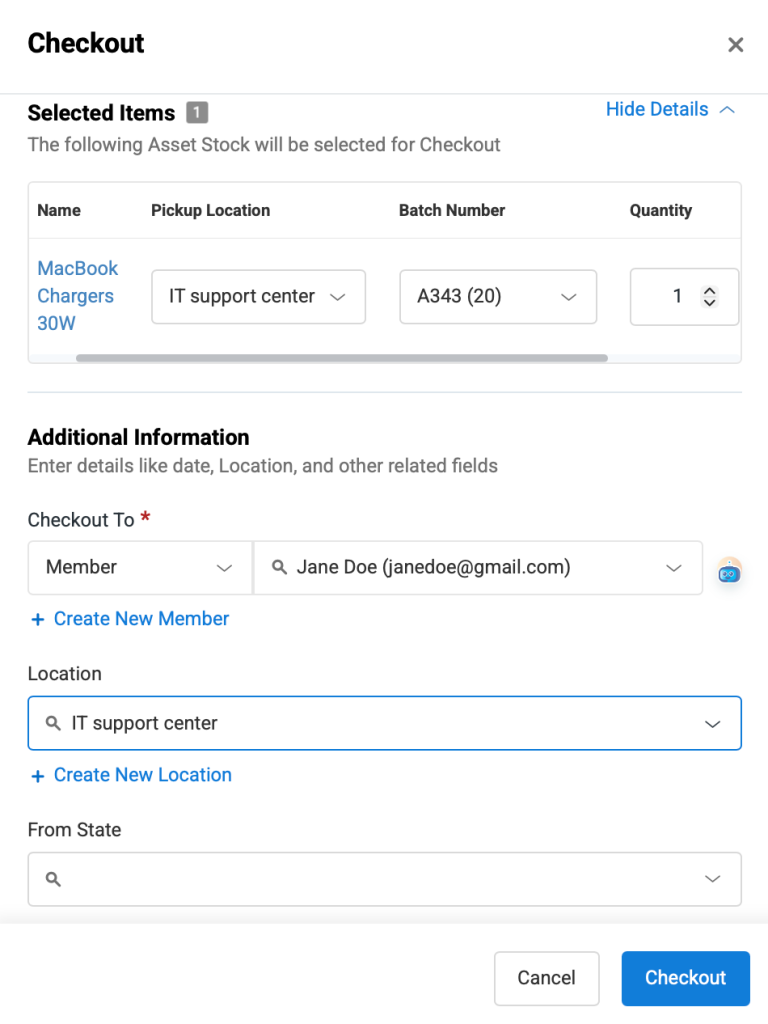768x1024 pixels.
Task: Click the search icon in member field
Action: (279, 567)
